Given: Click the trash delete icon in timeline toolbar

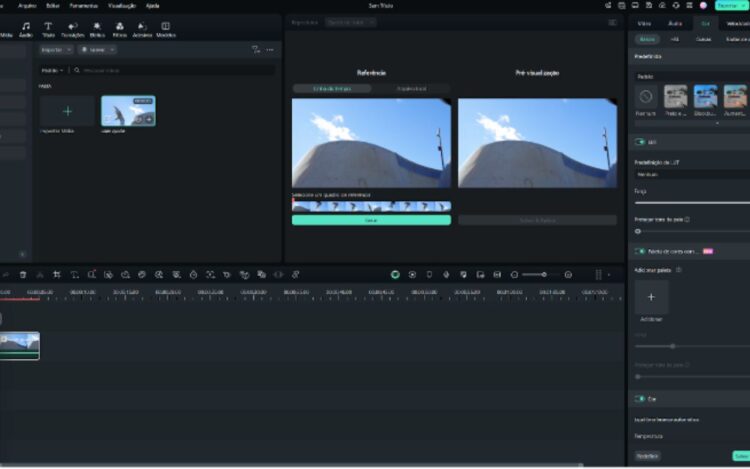Looking at the screenshot, I should (23, 274).
